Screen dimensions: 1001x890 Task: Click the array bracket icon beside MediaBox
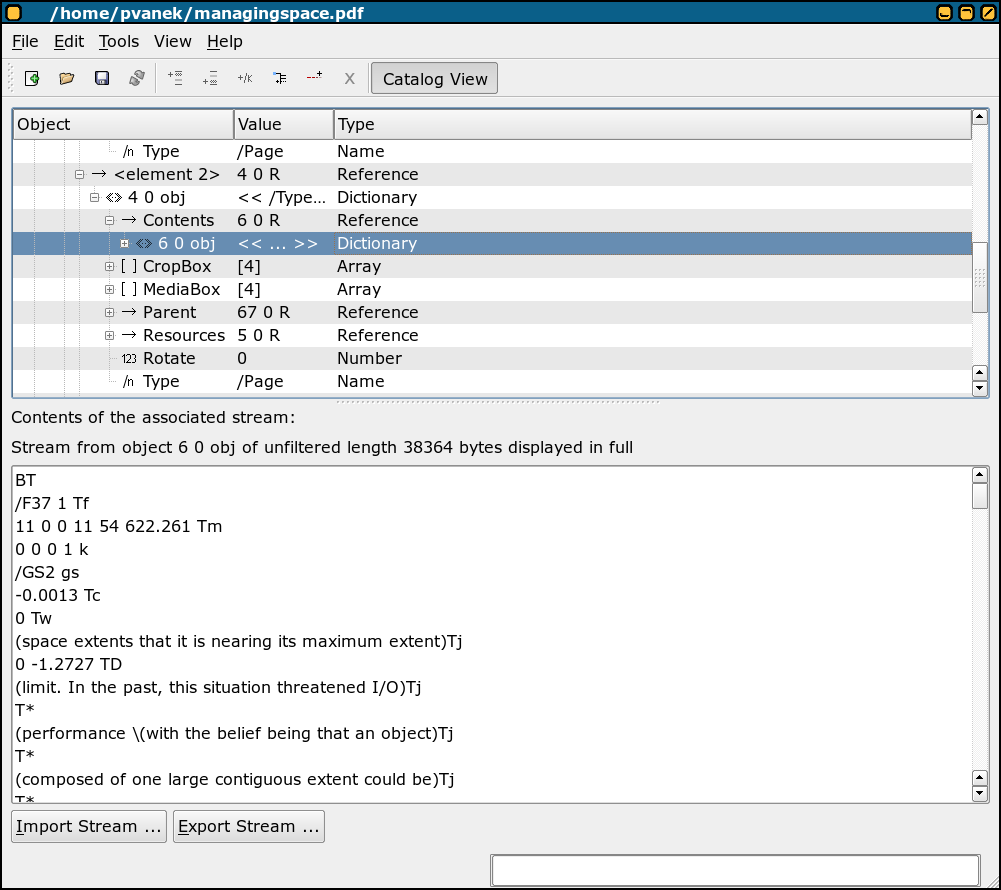click(129, 289)
